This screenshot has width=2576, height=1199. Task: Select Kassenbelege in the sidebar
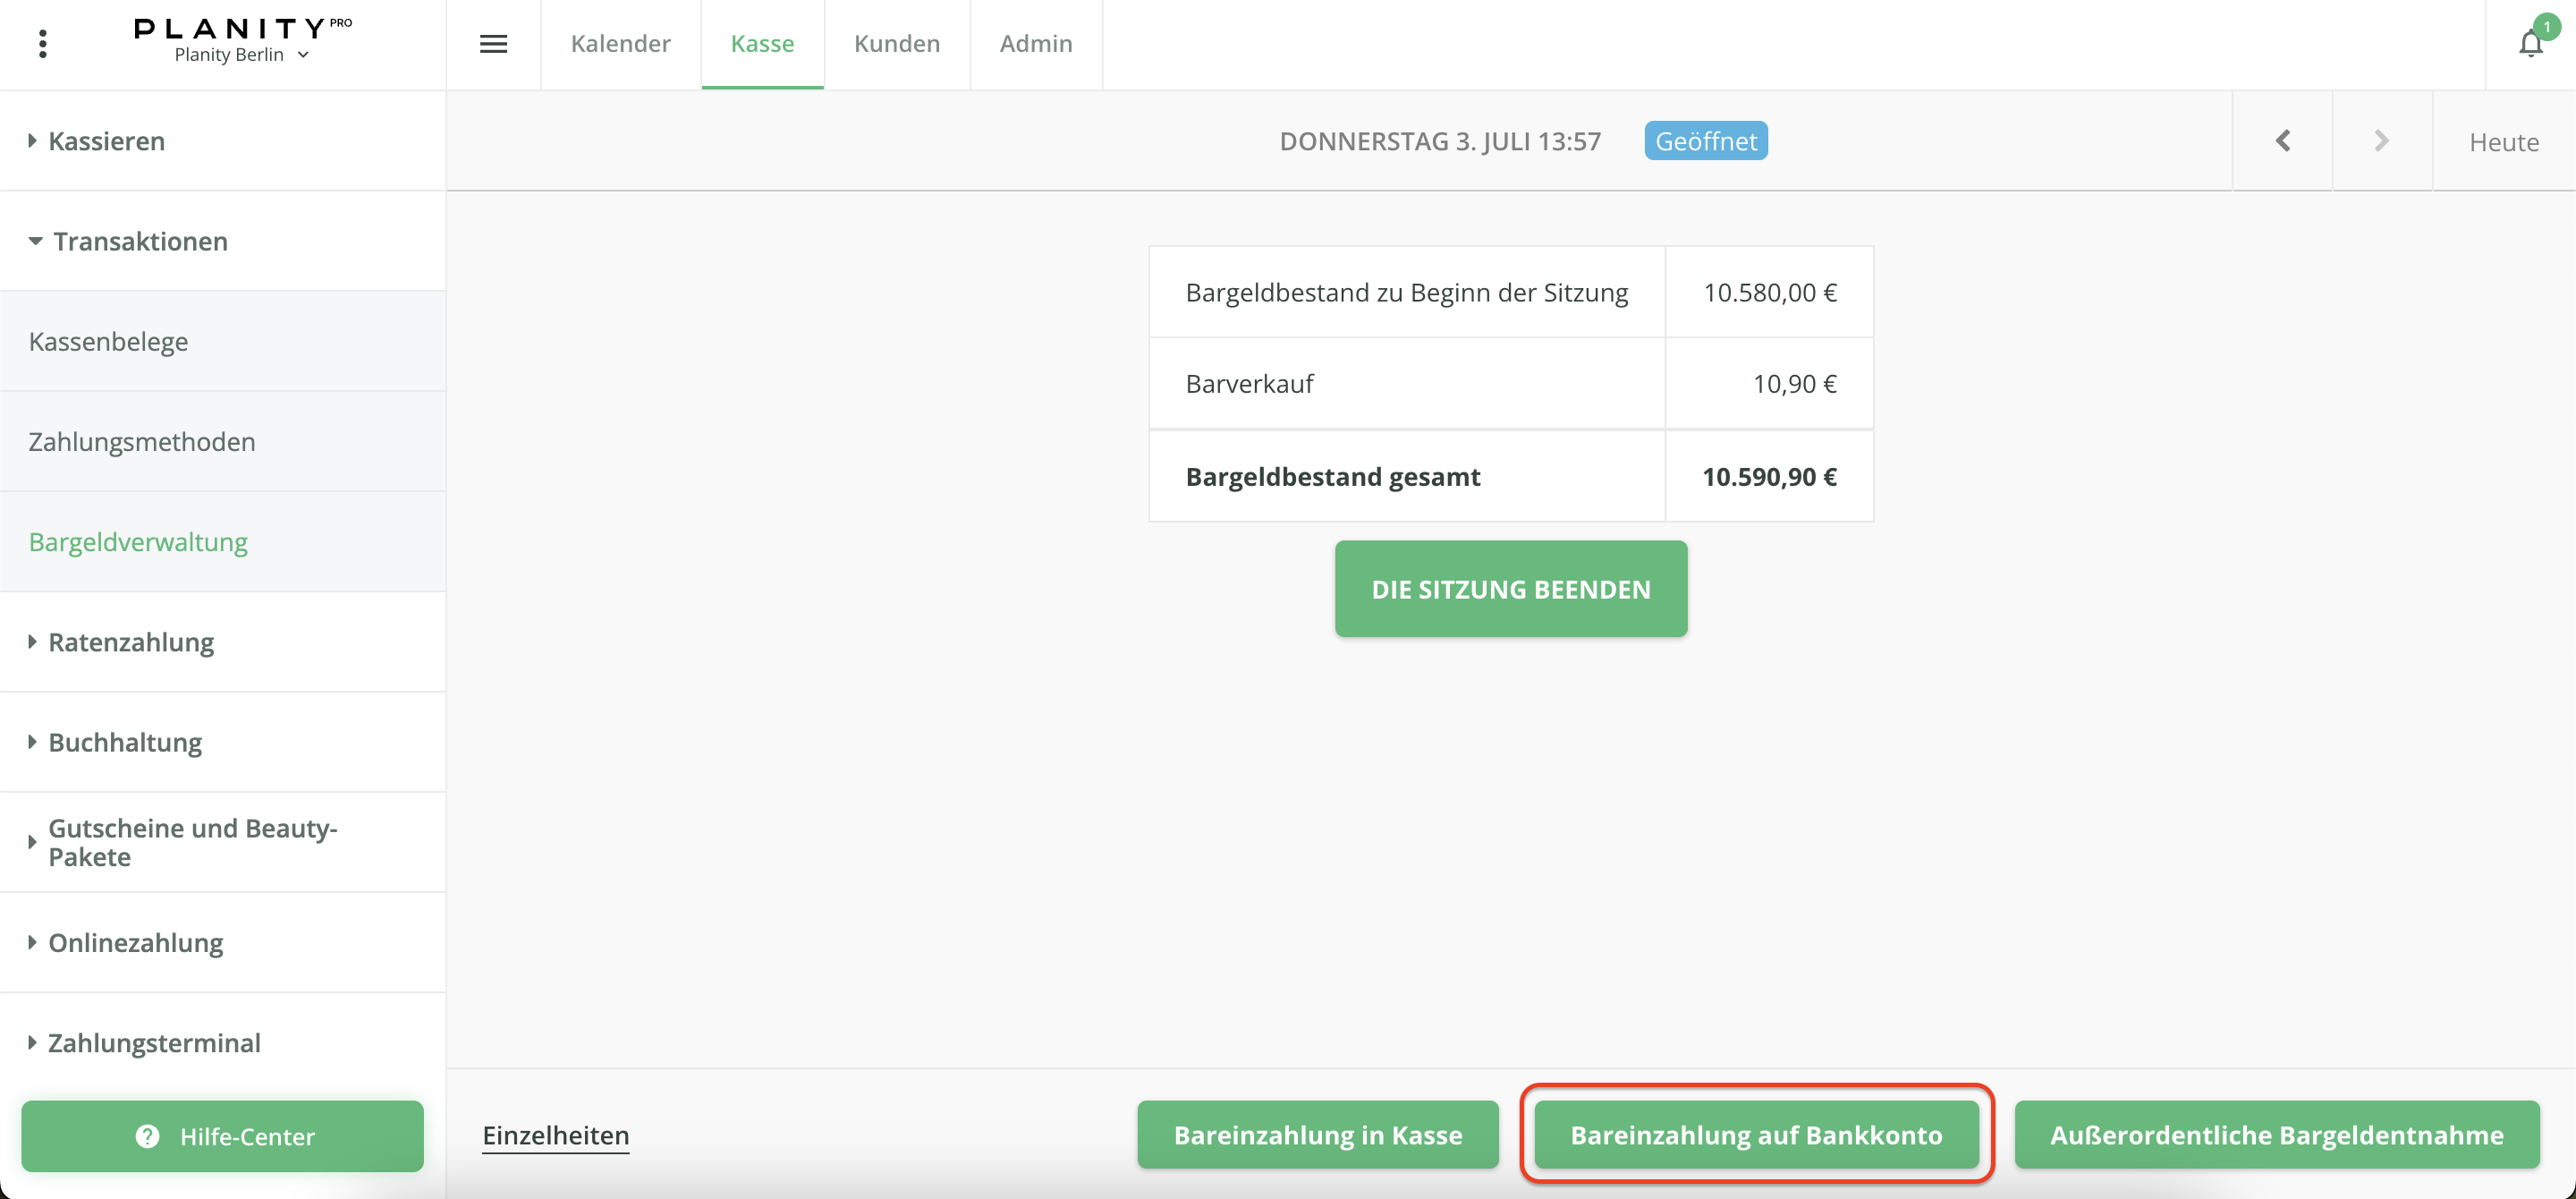[108, 341]
